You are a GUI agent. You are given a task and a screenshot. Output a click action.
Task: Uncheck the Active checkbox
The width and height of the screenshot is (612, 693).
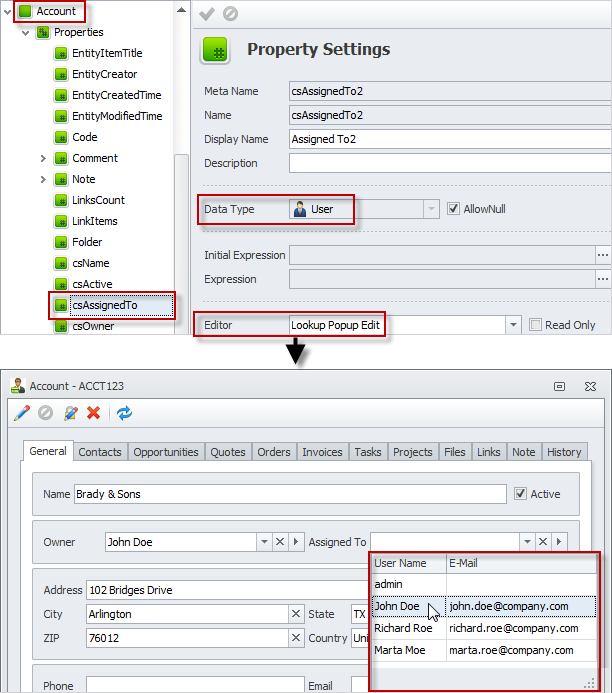click(520, 494)
